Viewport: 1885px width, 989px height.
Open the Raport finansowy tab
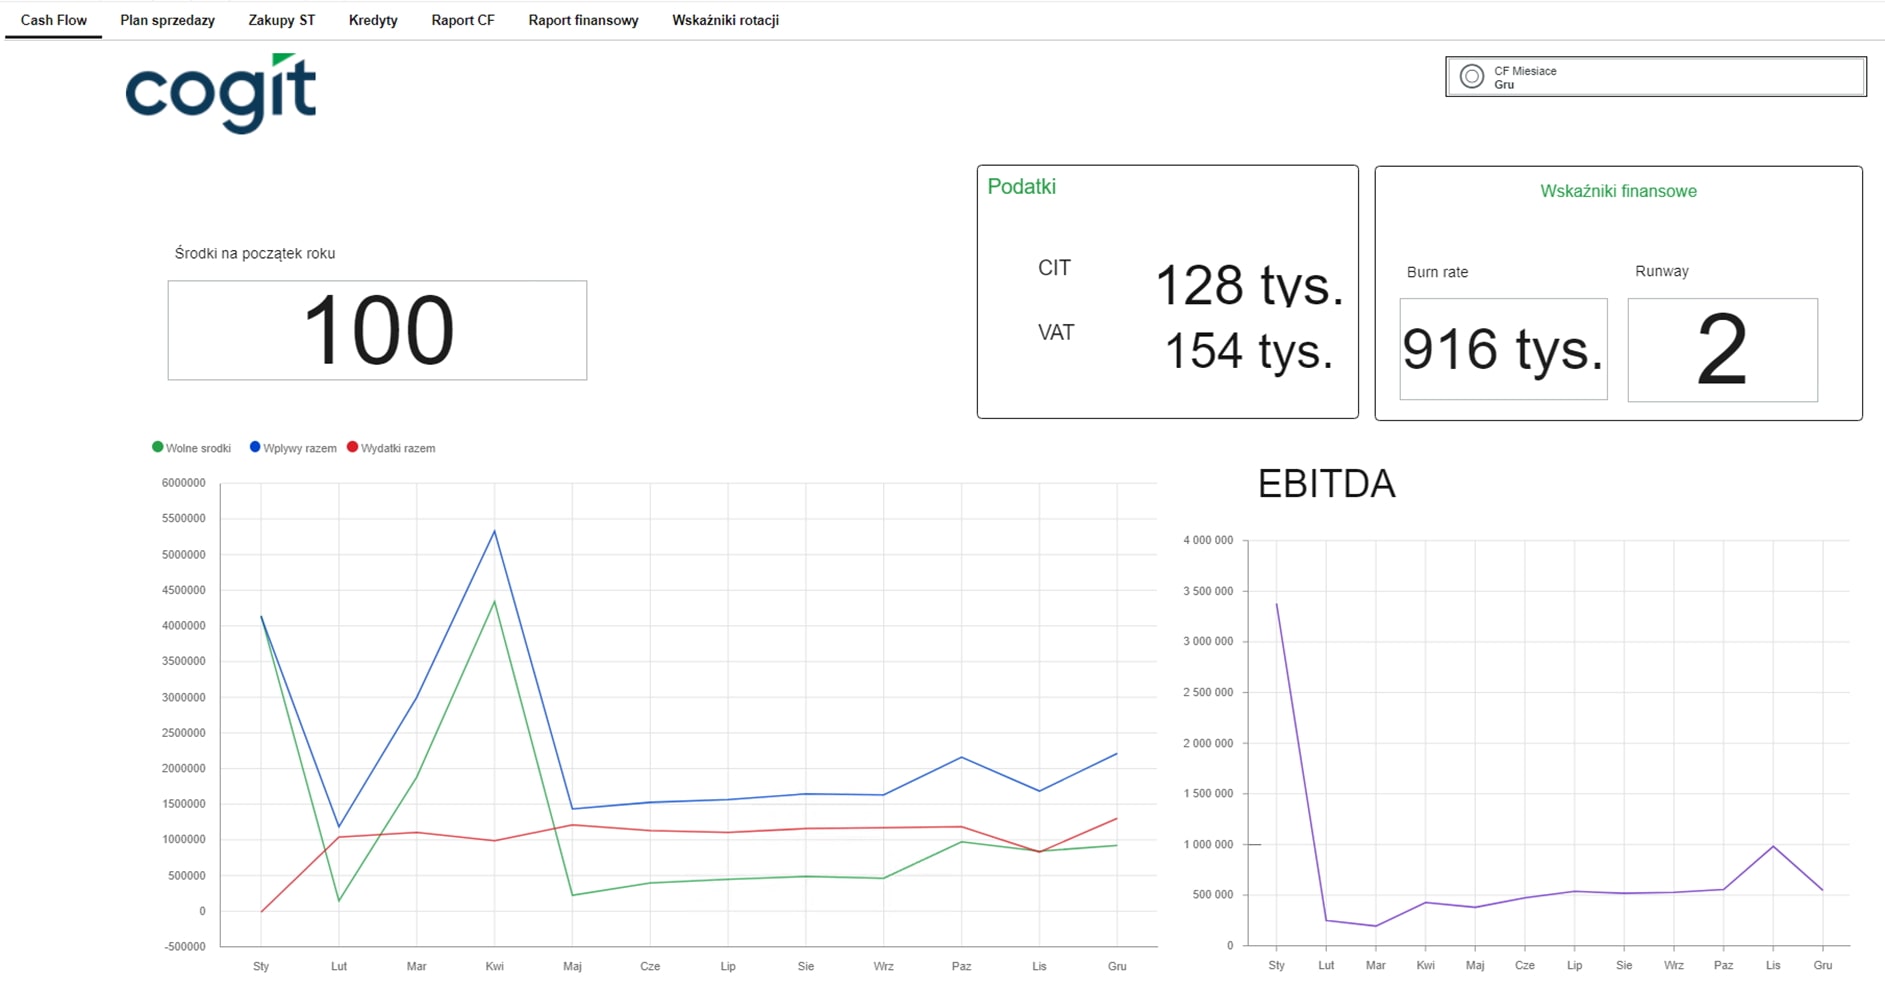pos(583,20)
